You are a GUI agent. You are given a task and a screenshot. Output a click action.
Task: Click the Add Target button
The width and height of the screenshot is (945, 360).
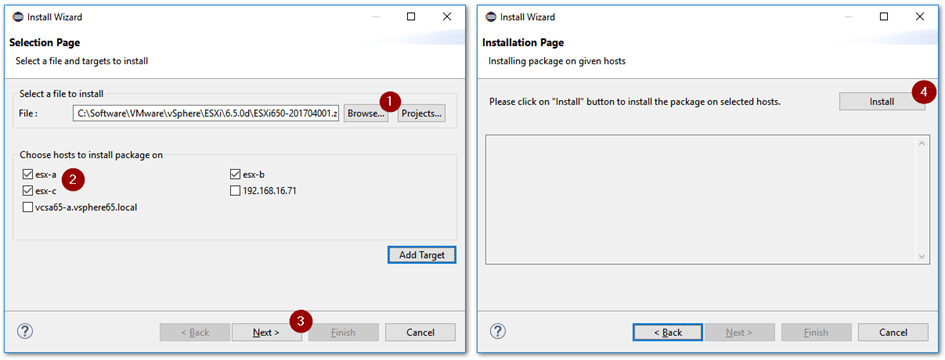click(x=422, y=255)
